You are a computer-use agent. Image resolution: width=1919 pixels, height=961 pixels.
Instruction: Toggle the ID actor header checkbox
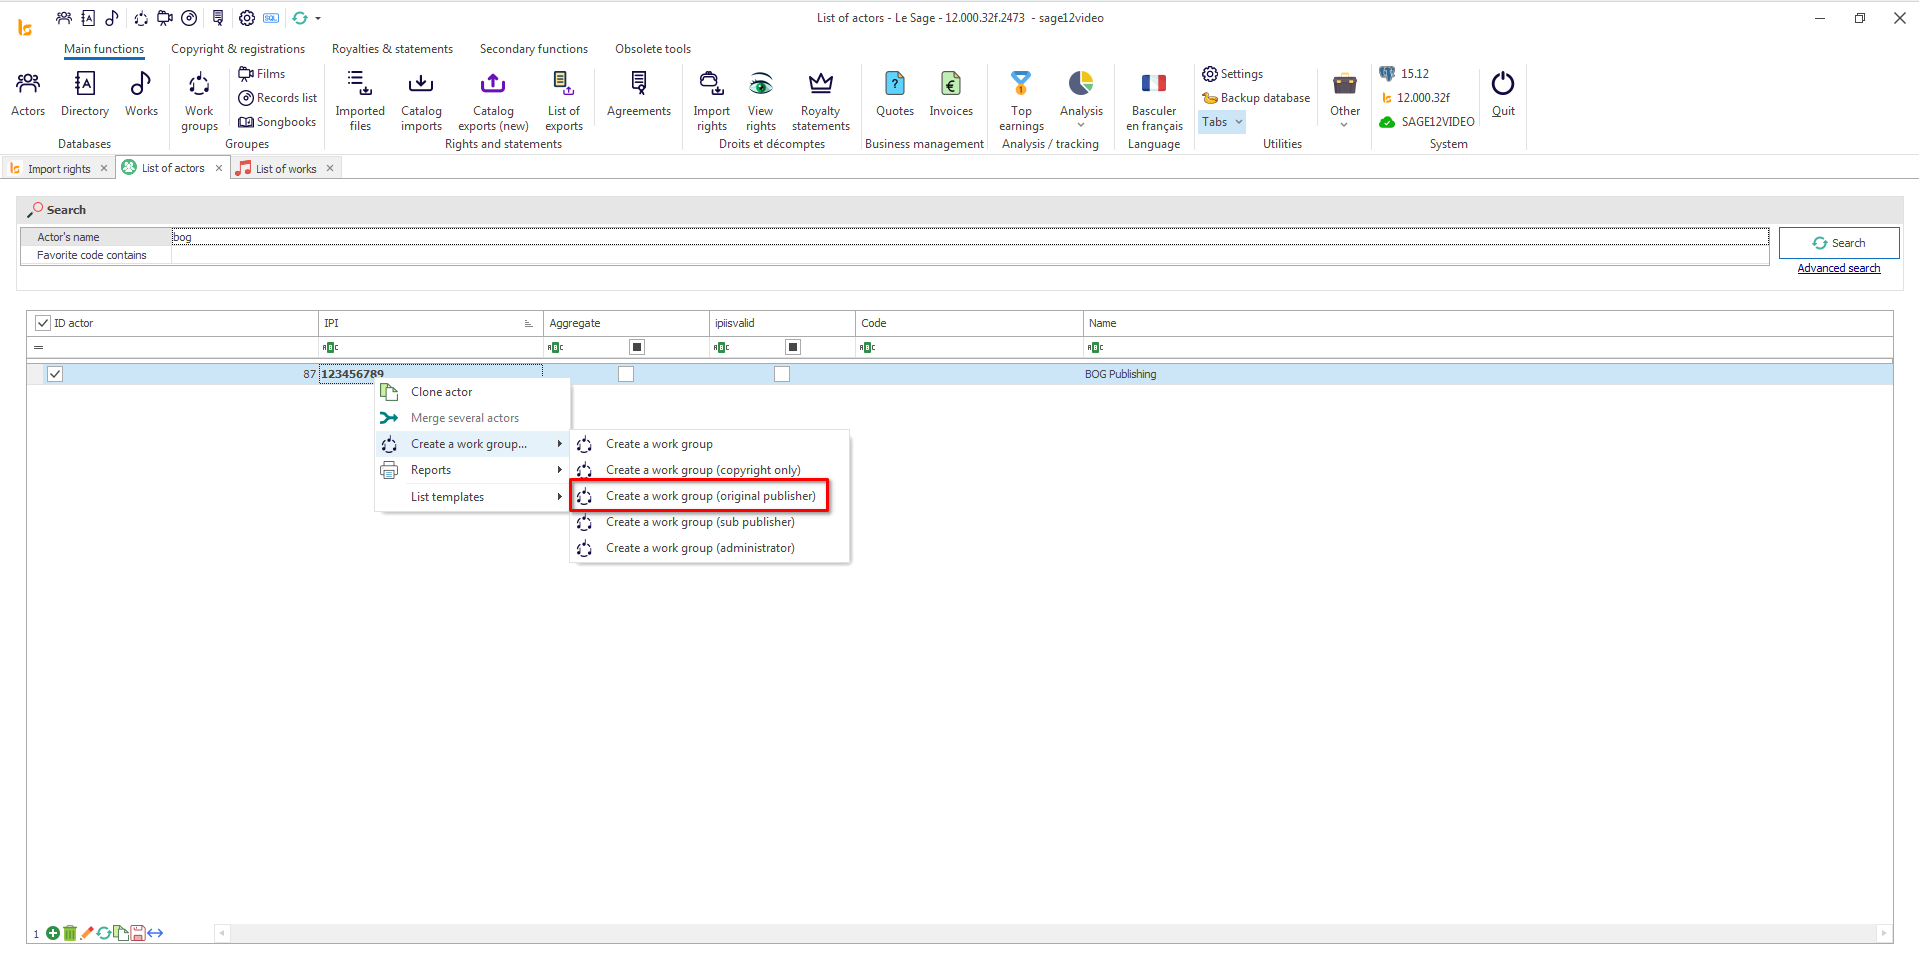coord(43,323)
